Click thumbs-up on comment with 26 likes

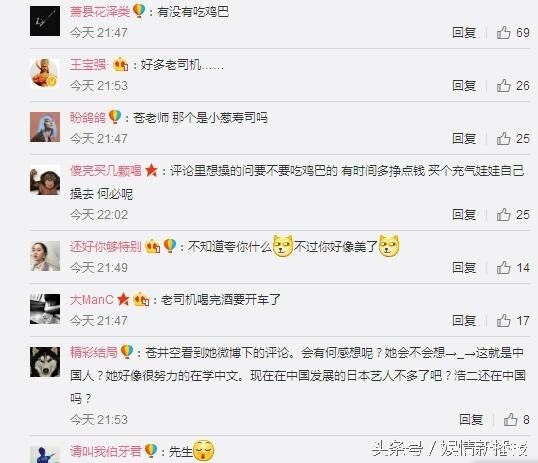click(503, 85)
